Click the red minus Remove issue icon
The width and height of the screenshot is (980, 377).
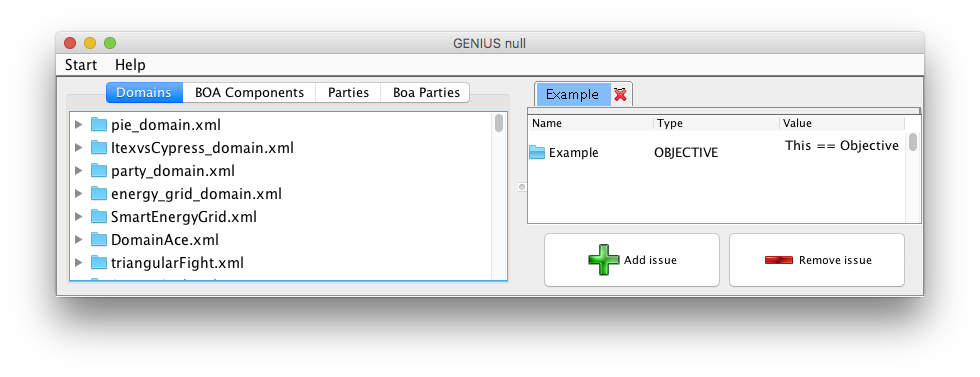(779, 260)
